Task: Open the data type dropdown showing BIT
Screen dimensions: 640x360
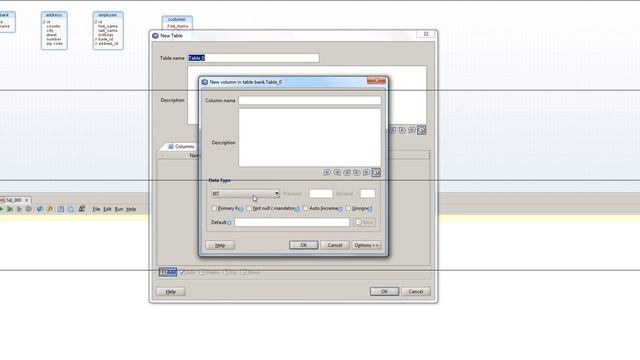Action: [x=245, y=193]
